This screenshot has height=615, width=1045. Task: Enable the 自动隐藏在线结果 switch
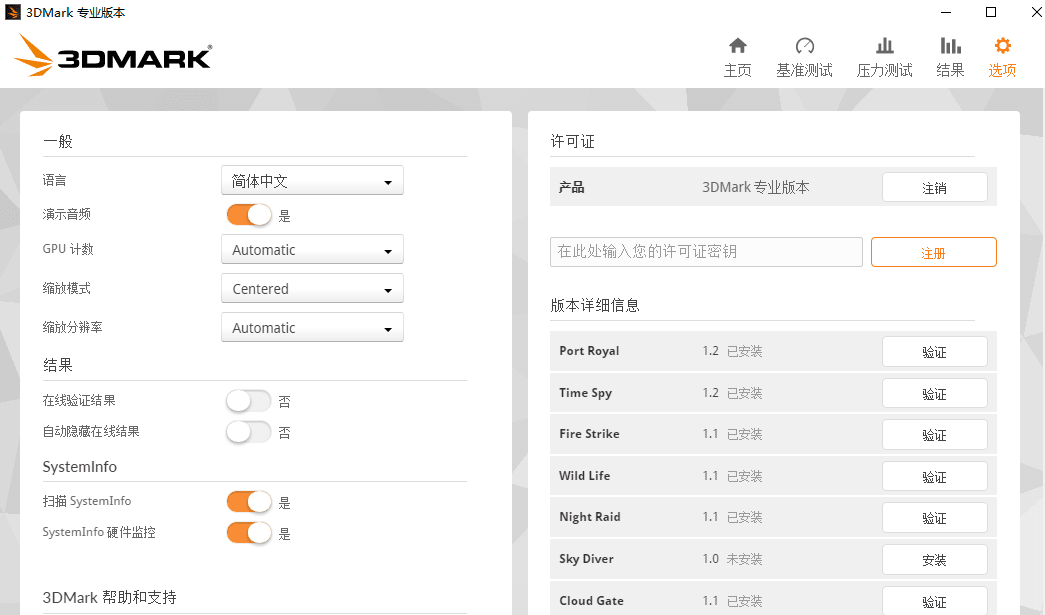point(249,432)
